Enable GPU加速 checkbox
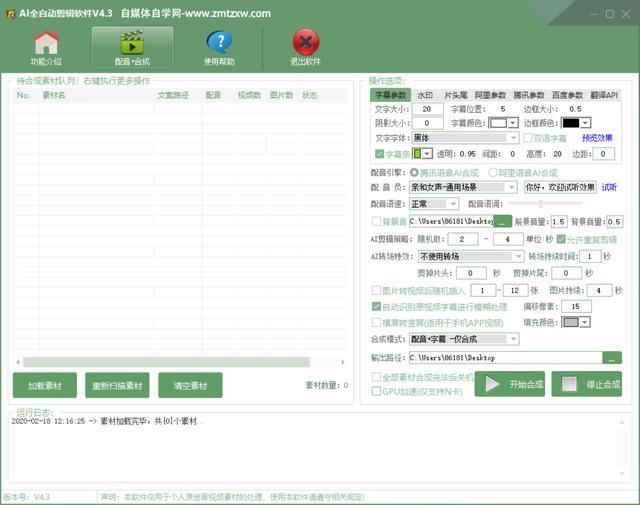The image size is (640, 505). [x=376, y=391]
